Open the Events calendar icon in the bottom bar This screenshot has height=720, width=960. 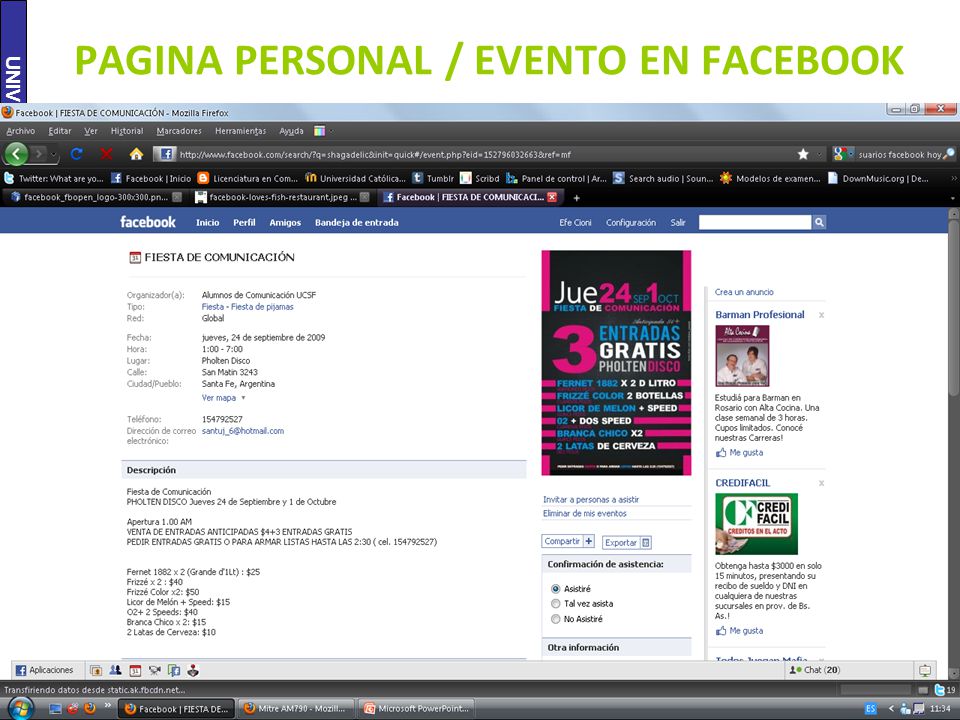click(x=135, y=670)
